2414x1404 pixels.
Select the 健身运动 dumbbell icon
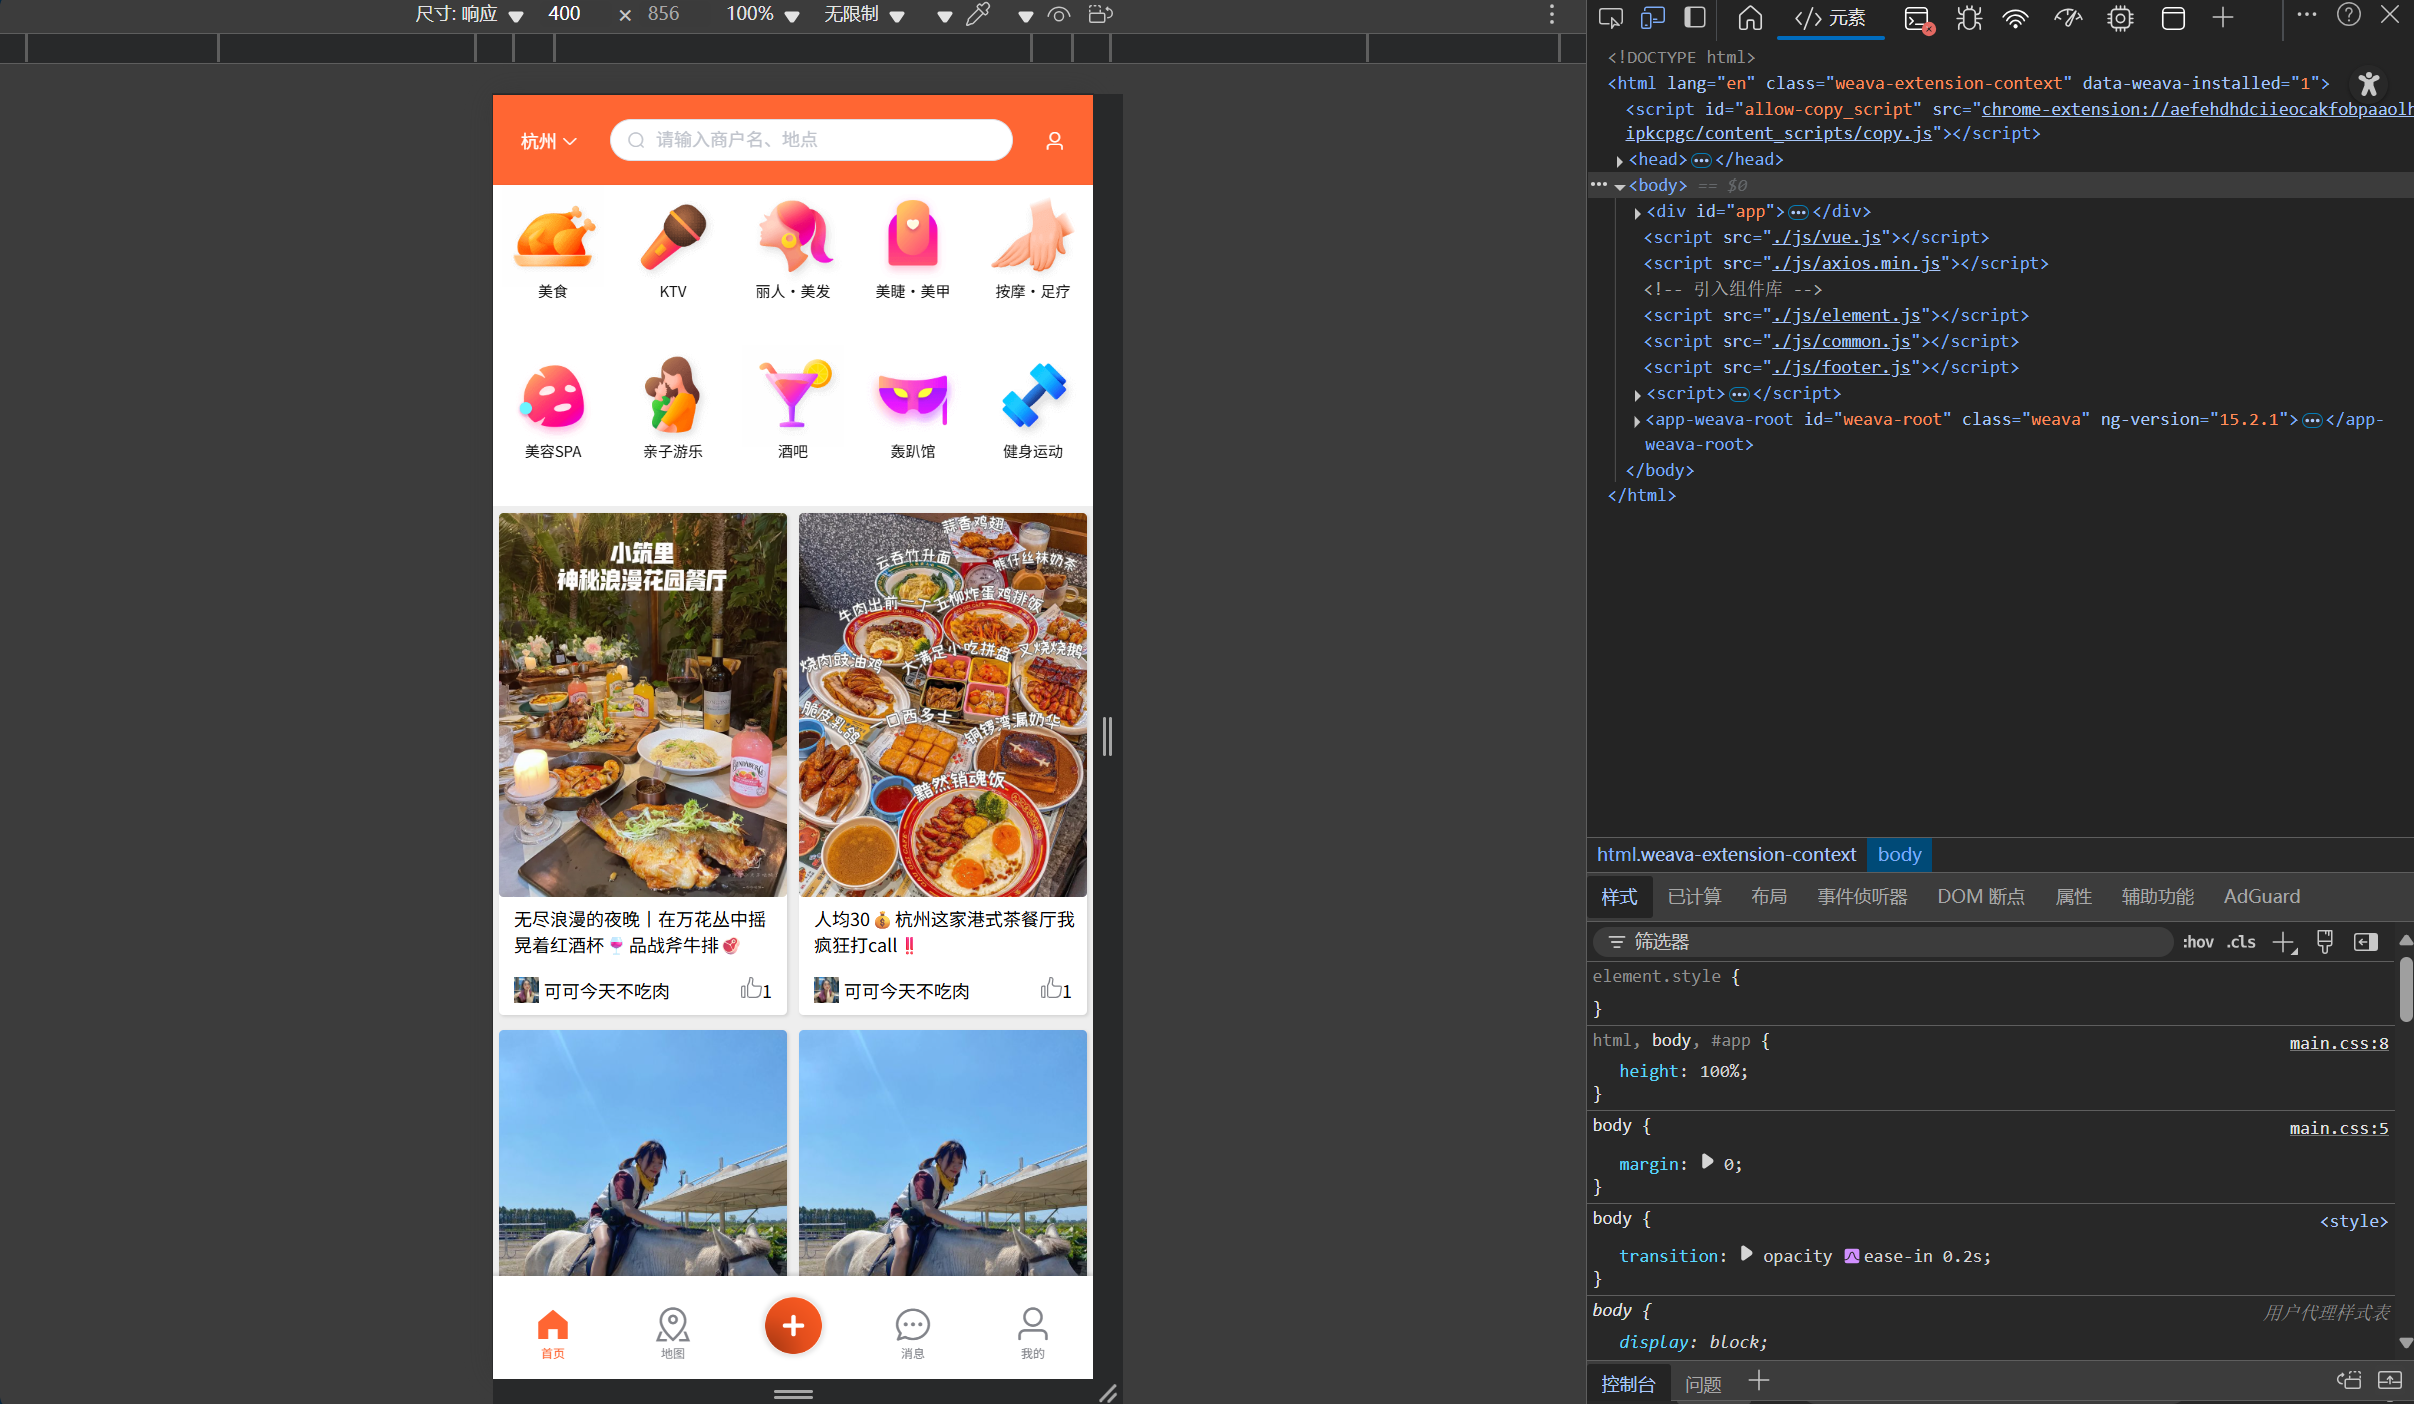coord(1032,396)
